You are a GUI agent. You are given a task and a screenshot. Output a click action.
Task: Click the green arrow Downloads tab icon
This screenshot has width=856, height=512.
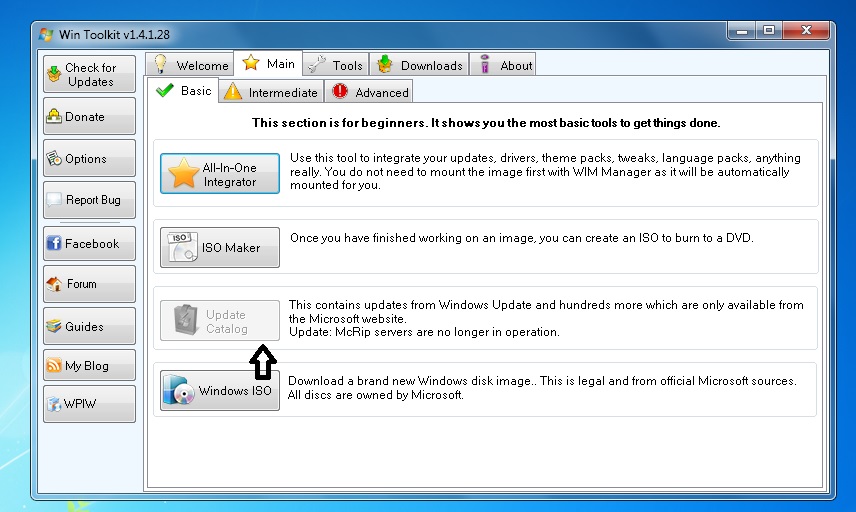385,64
